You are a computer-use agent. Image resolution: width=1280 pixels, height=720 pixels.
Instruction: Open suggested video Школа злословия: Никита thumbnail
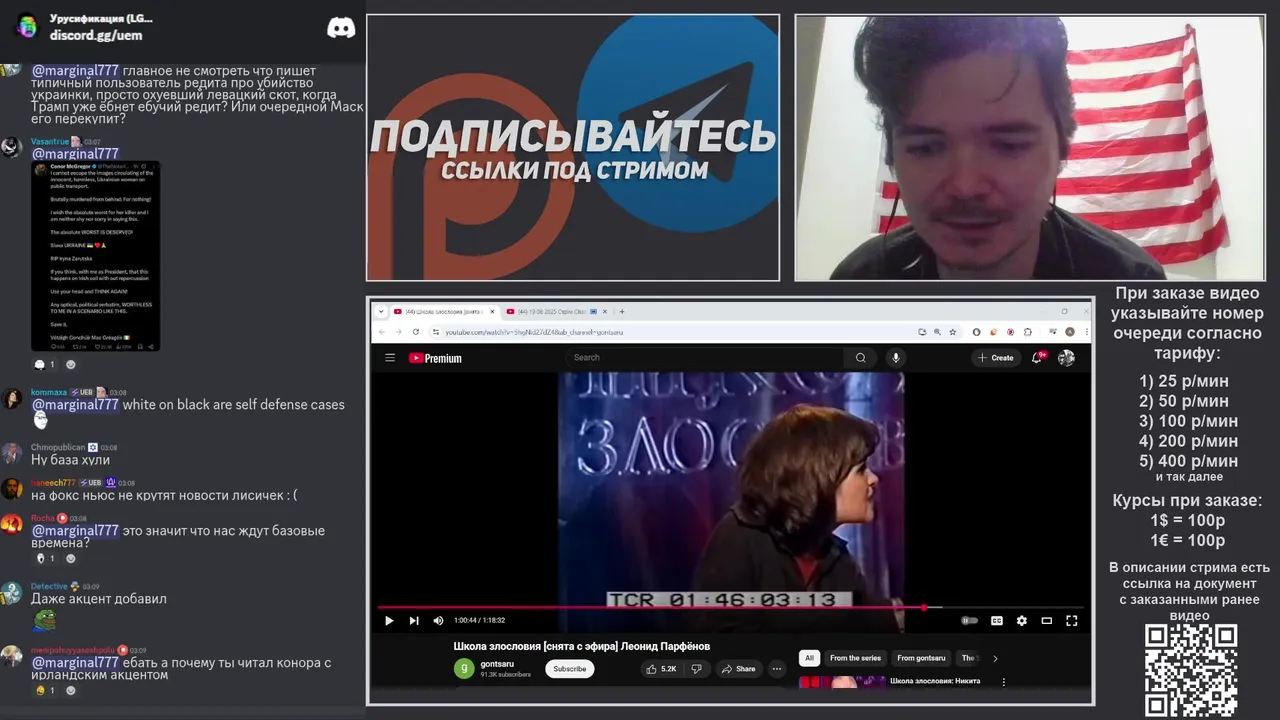pyautogui.click(x=842, y=682)
